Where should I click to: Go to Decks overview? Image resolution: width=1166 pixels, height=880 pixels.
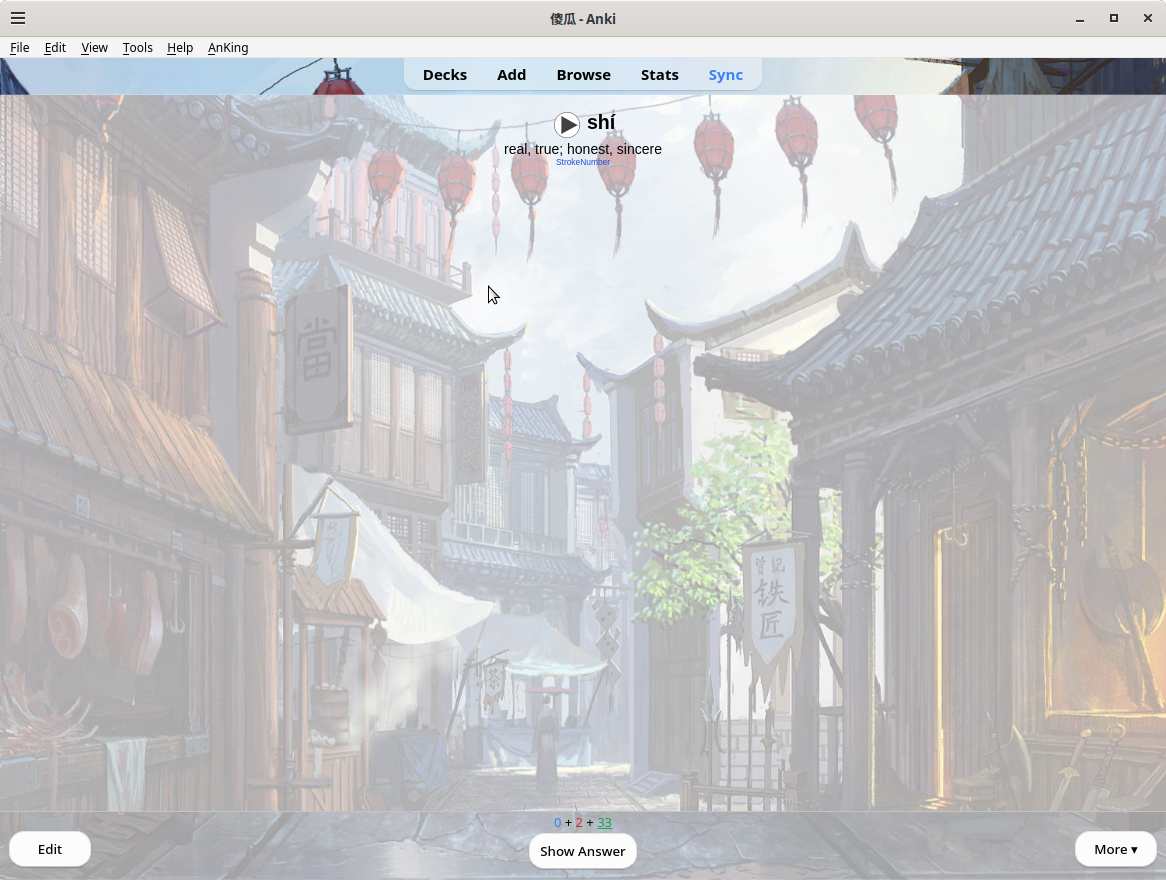tap(445, 75)
